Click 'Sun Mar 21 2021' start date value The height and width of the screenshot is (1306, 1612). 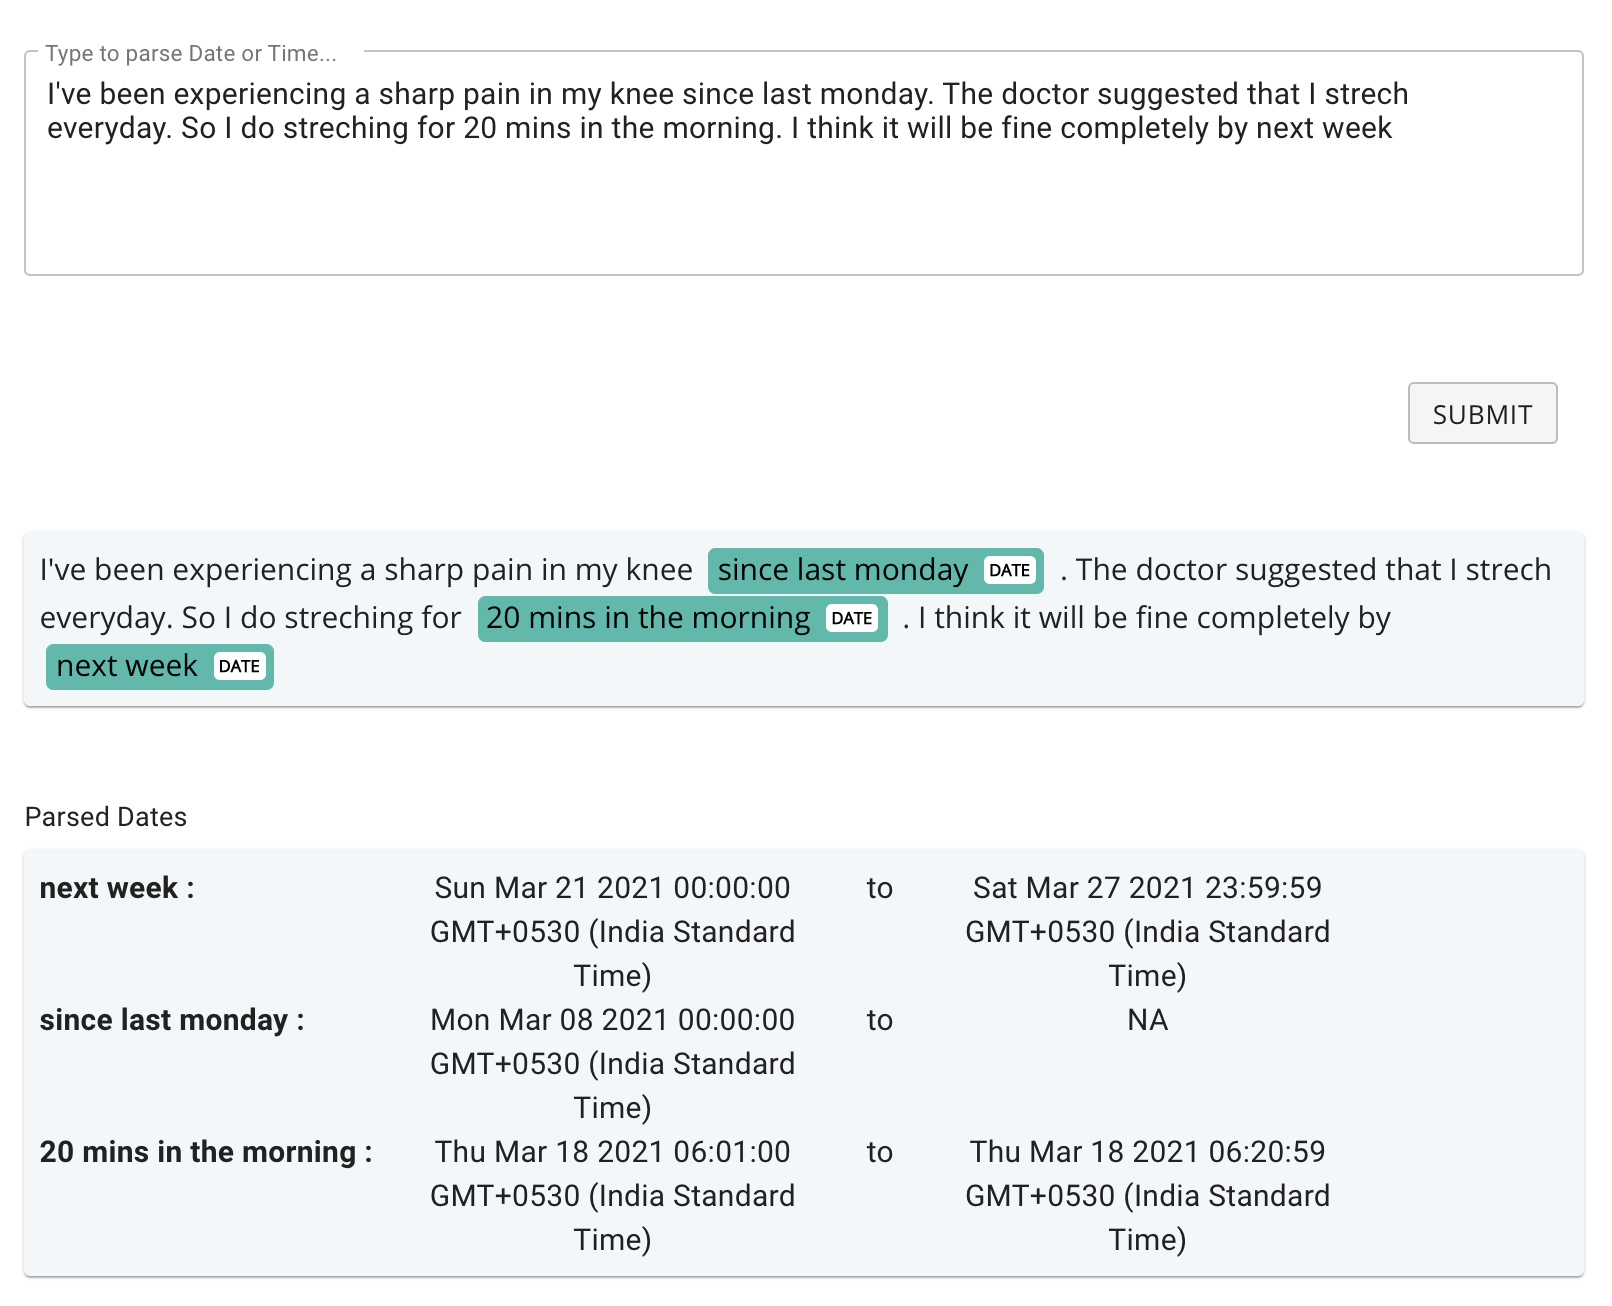(x=611, y=888)
